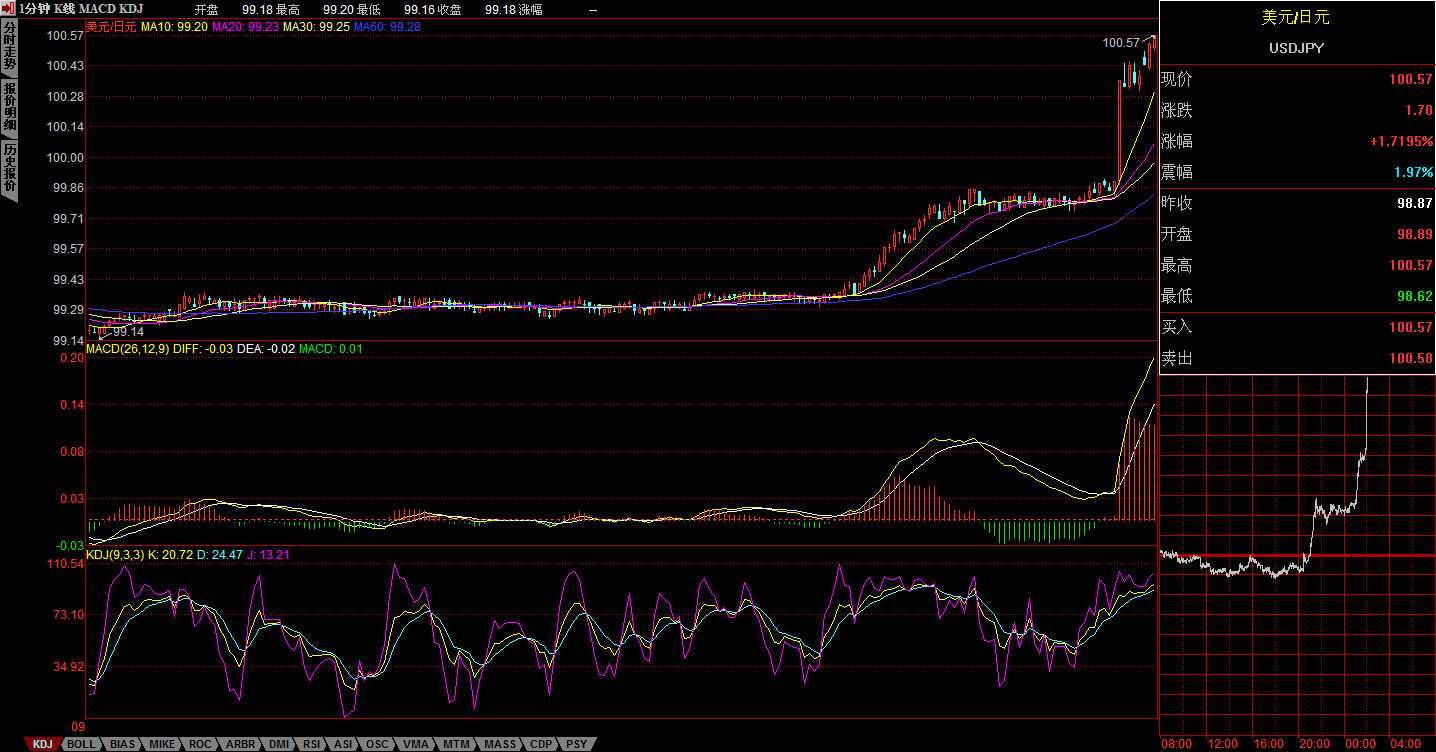Select the DMI indicator tab

(x=279, y=745)
